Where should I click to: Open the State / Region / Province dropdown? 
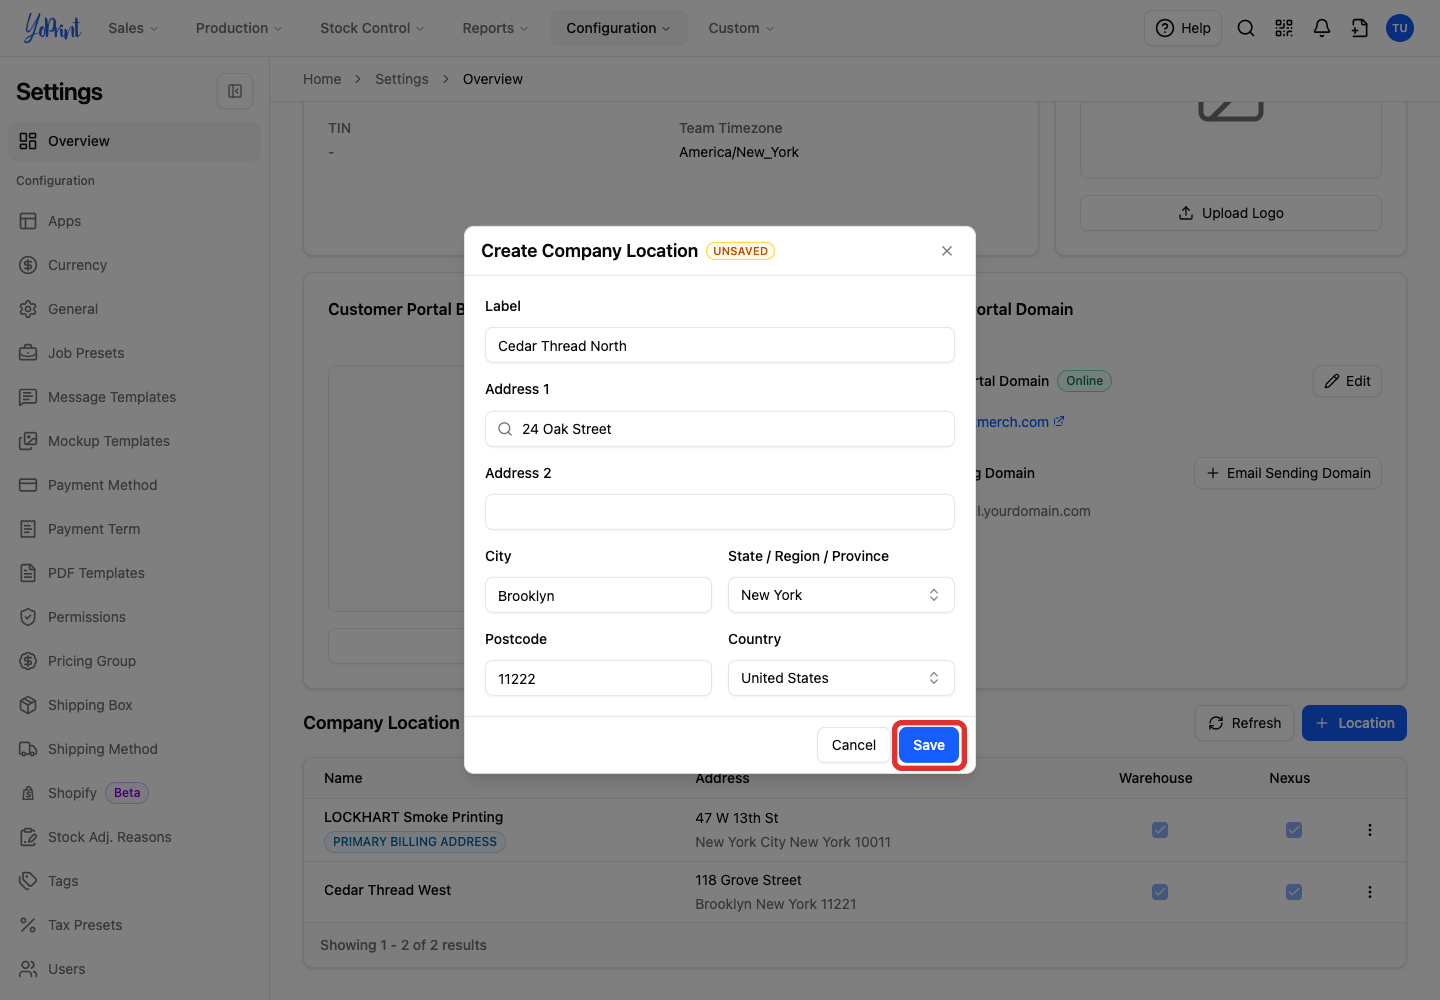point(841,595)
